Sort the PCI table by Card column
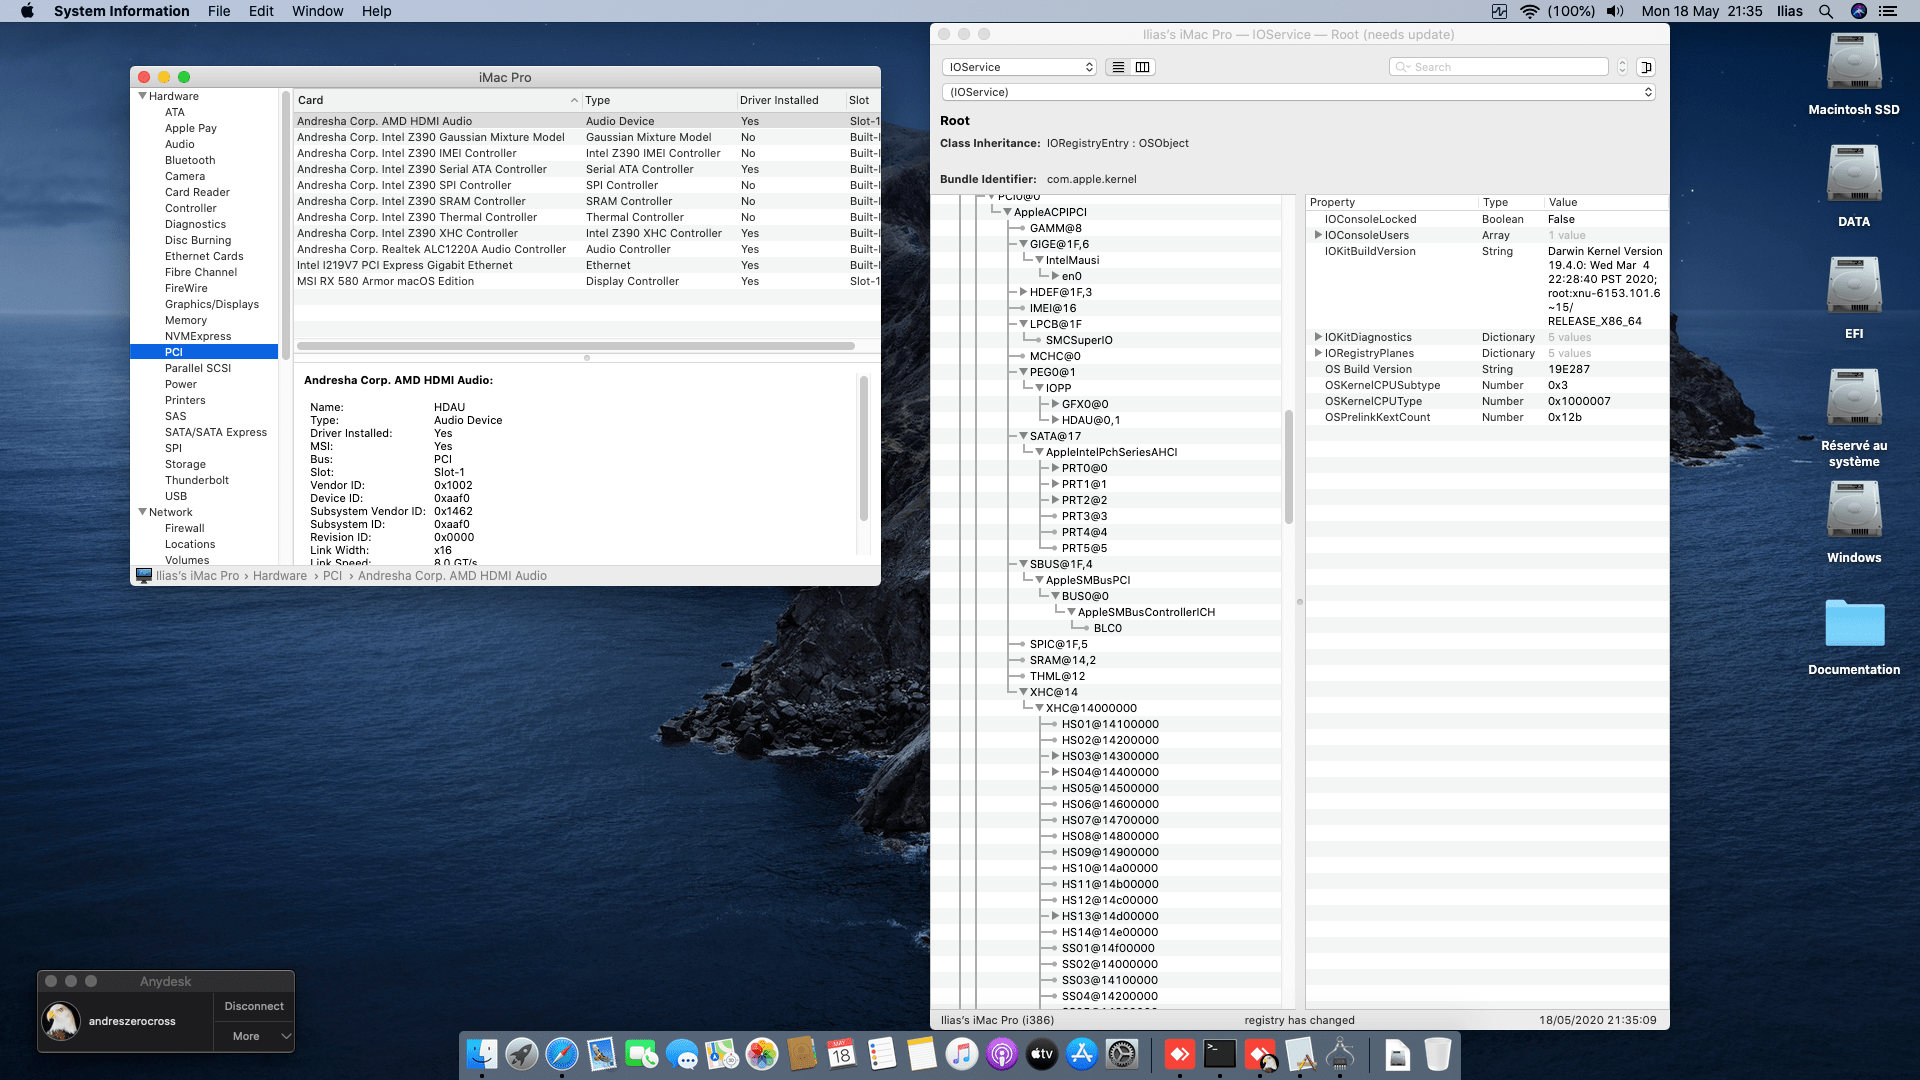 coord(437,100)
